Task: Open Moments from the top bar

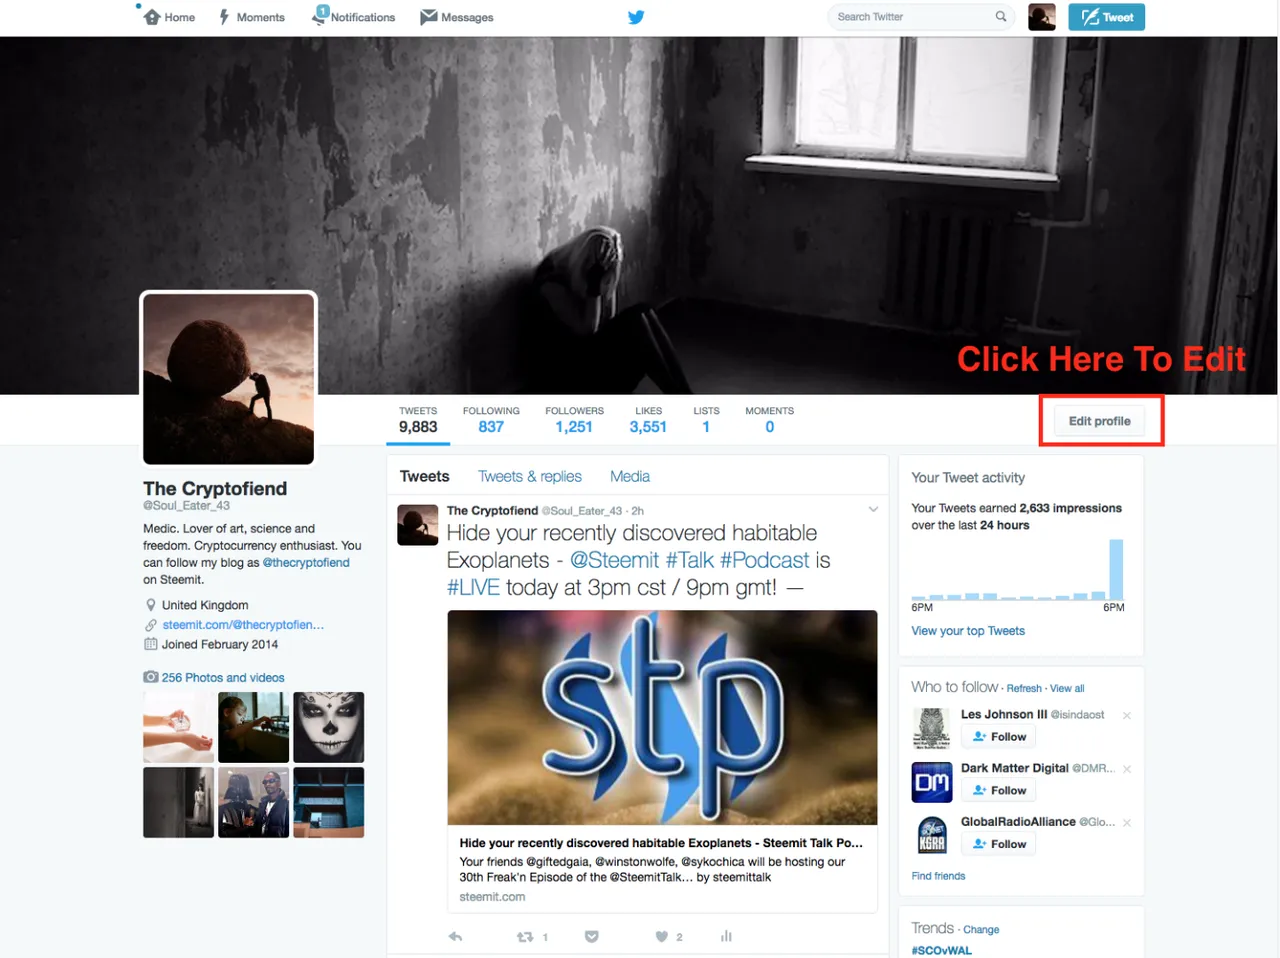Action: (252, 17)
